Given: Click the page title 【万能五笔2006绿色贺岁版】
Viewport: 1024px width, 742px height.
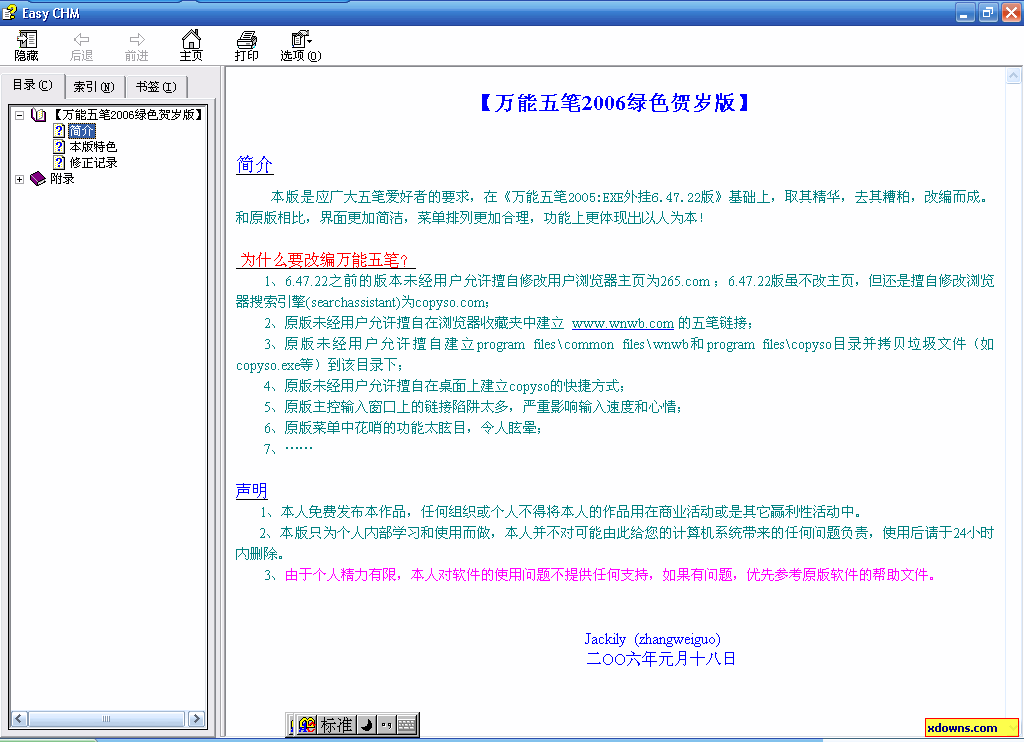Looking at the screenshot, I should 614,103.
